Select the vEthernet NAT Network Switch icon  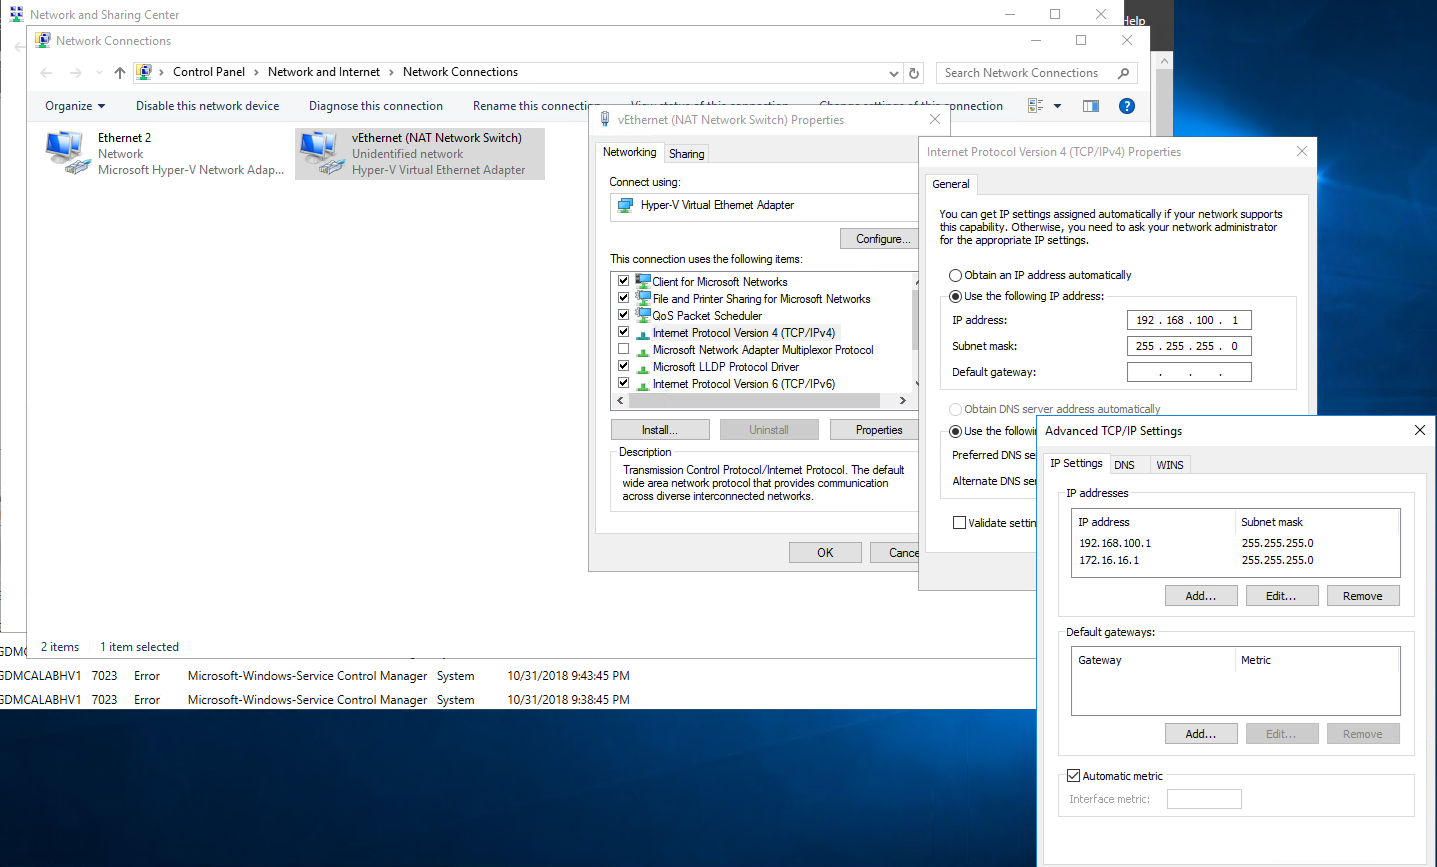point(321,153)
